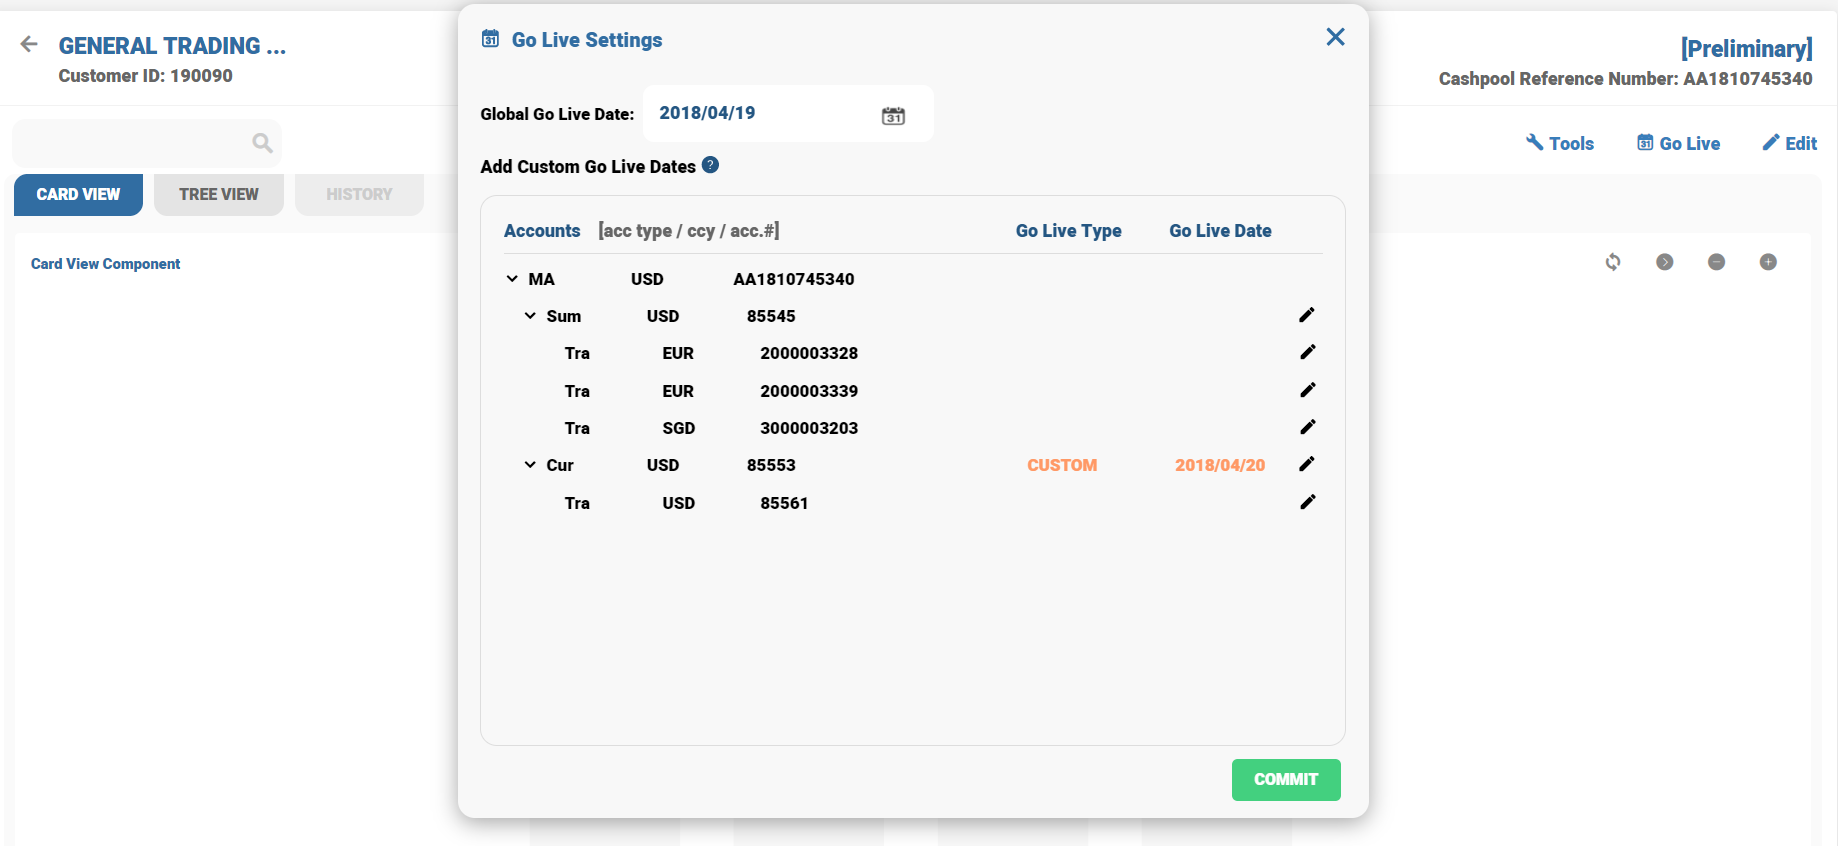Click the refresh icon in card view
The image size is (1838, 846).
pyautogui.click(x=1612, y=262)
